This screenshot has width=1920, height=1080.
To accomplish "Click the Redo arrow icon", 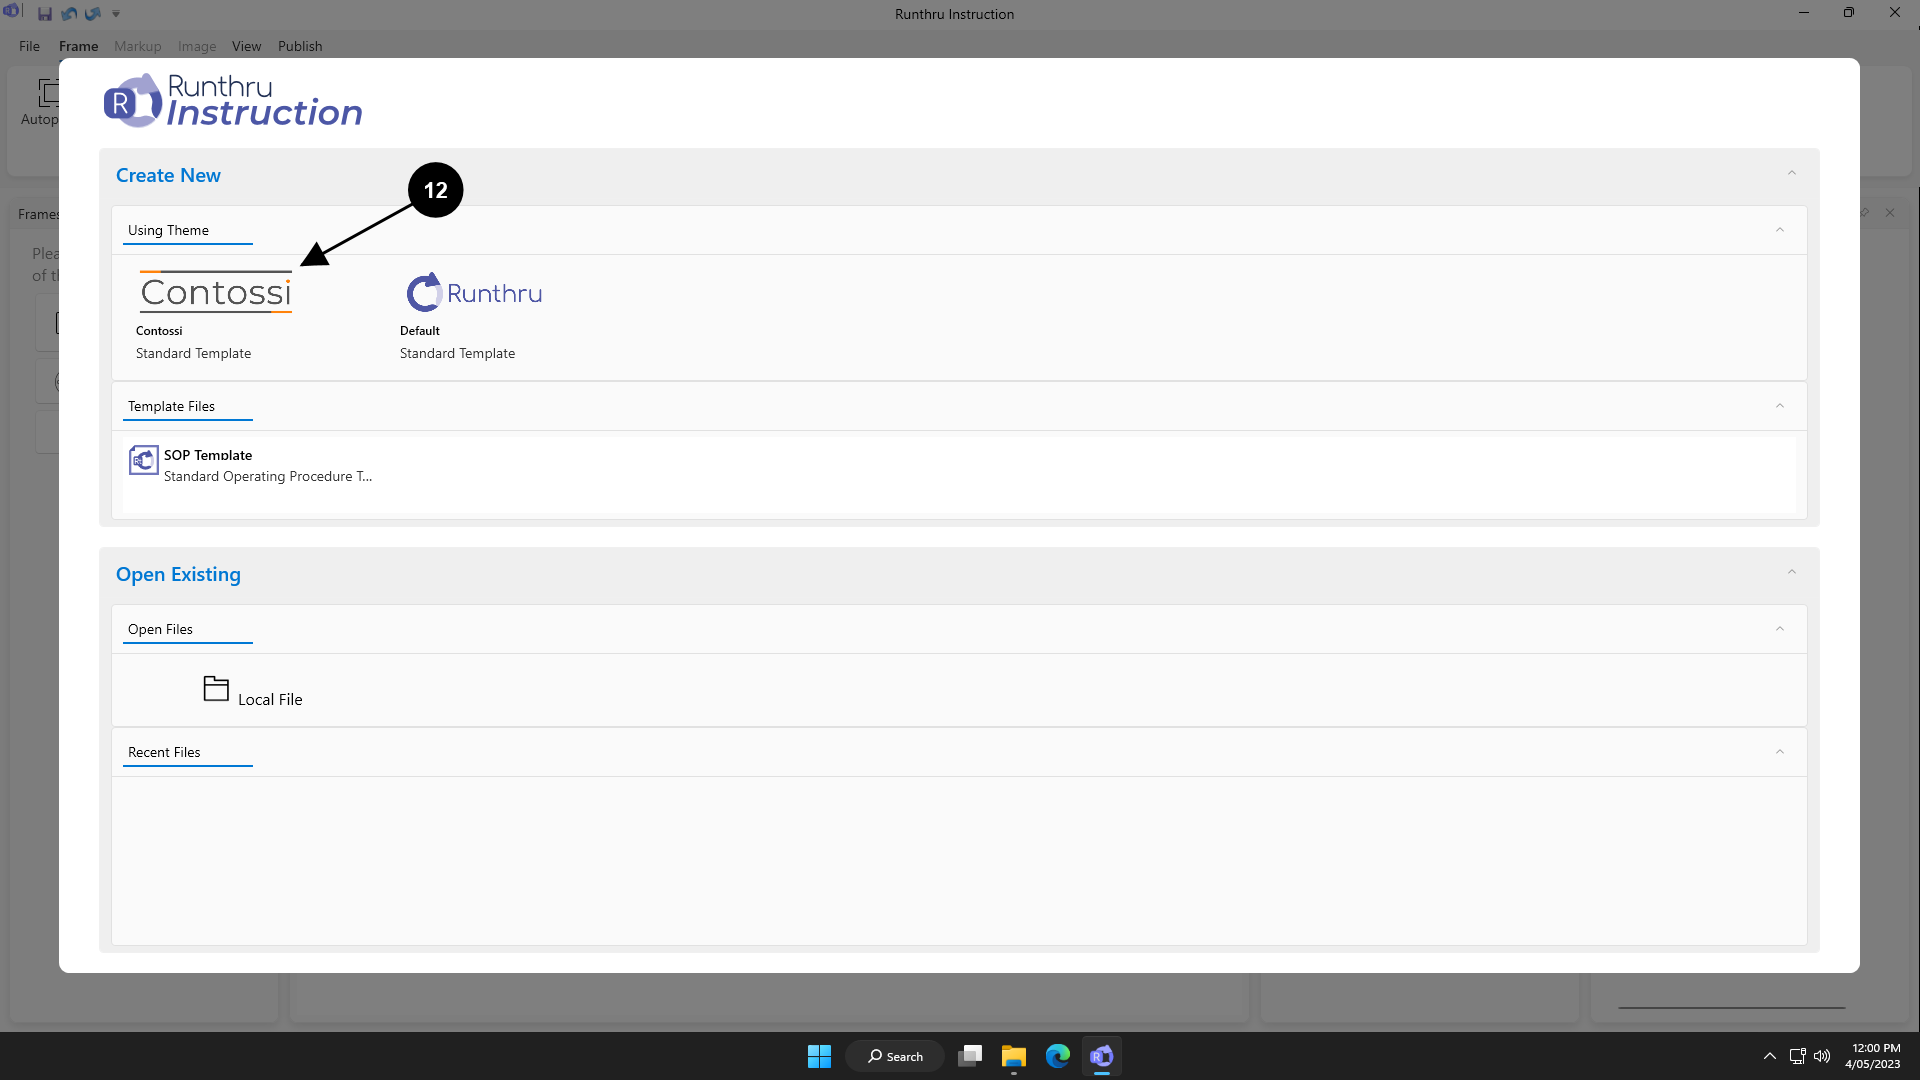I will point(93,14).
